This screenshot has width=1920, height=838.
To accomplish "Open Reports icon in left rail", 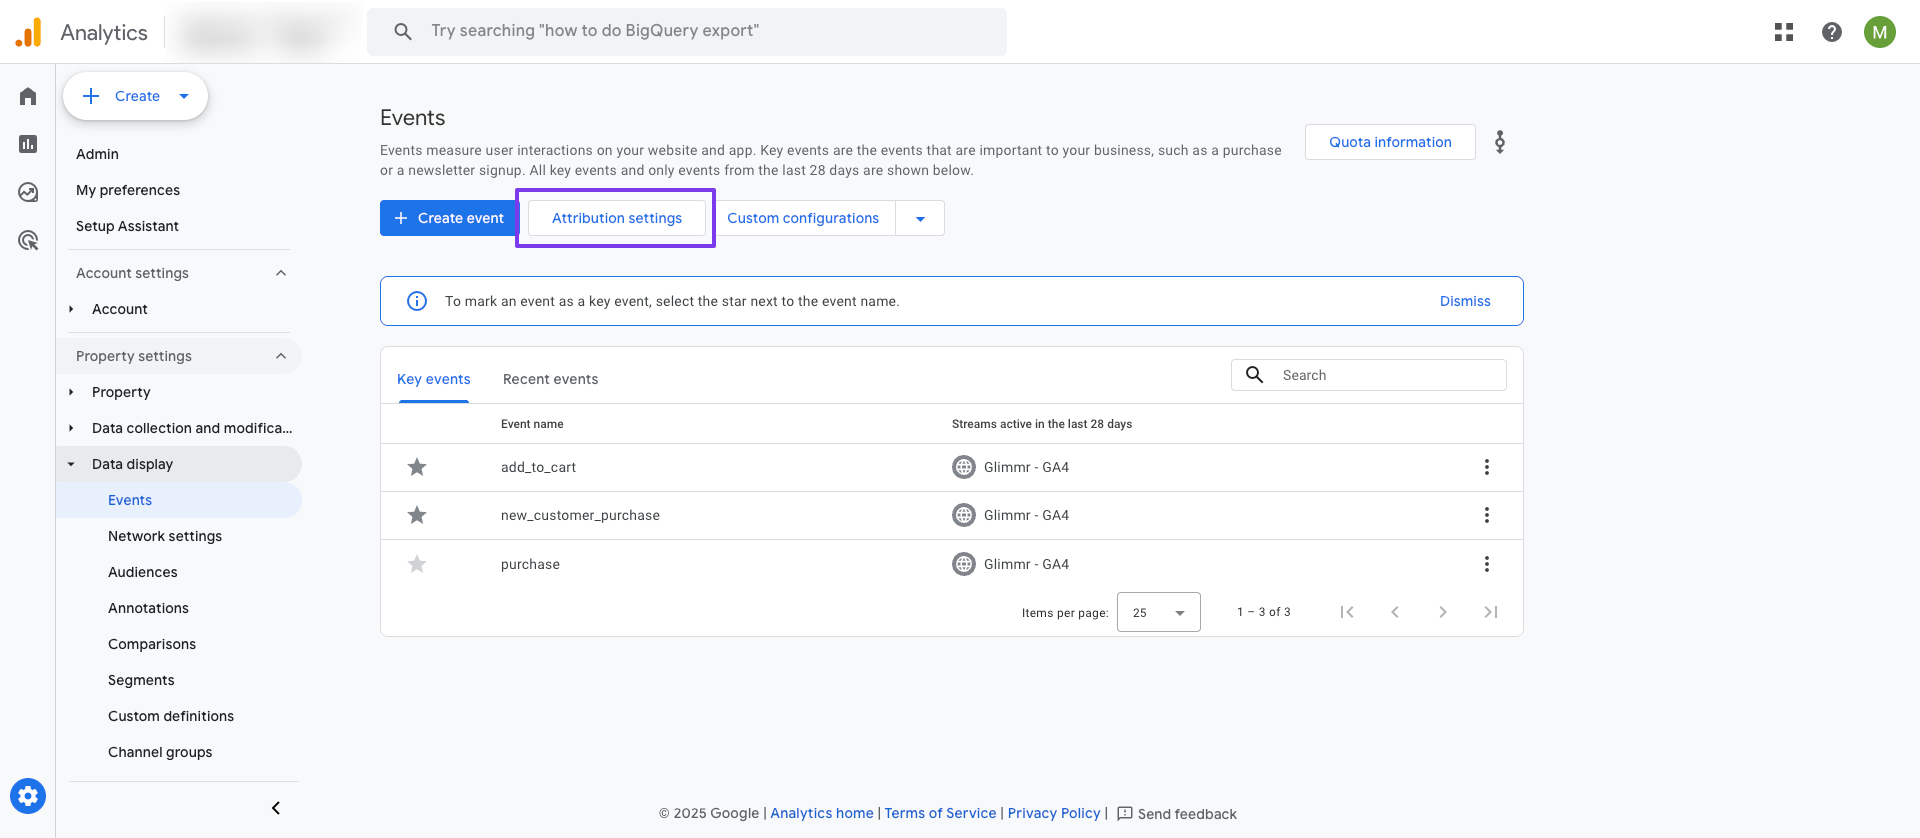I will [28, 144].
